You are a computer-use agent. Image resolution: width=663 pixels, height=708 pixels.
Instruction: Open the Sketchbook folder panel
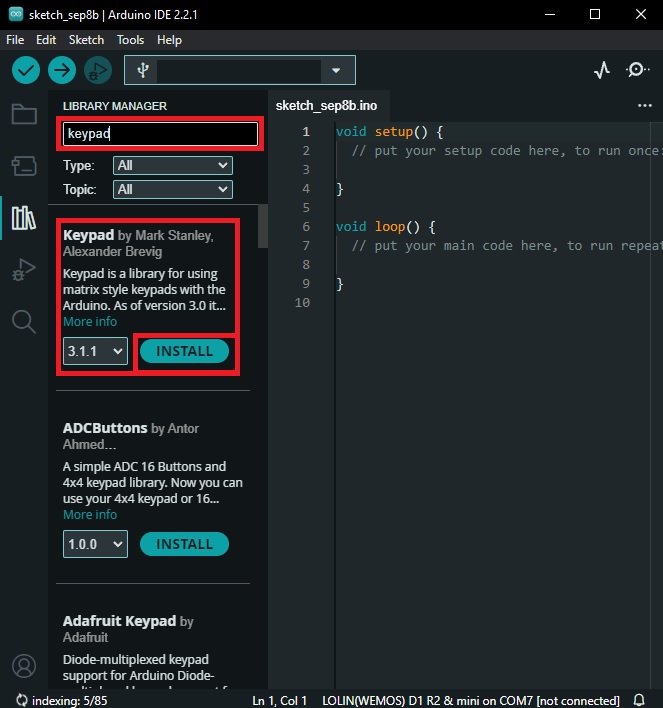click(24, 113)
